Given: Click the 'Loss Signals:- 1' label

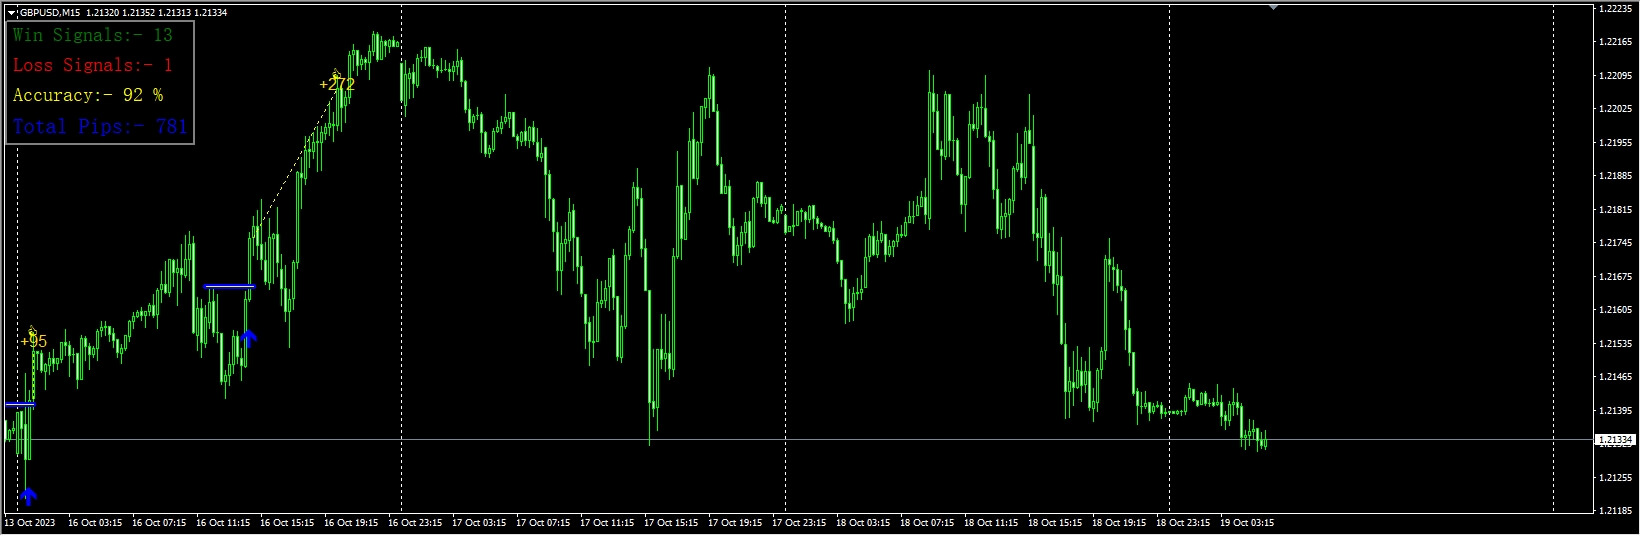Looking at the screenshot, I should pyautogui.click(x=93, y=65).
